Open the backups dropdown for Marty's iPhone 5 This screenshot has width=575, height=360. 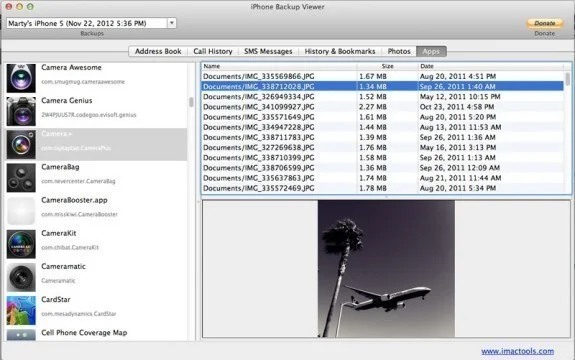(x=91, y=23)
